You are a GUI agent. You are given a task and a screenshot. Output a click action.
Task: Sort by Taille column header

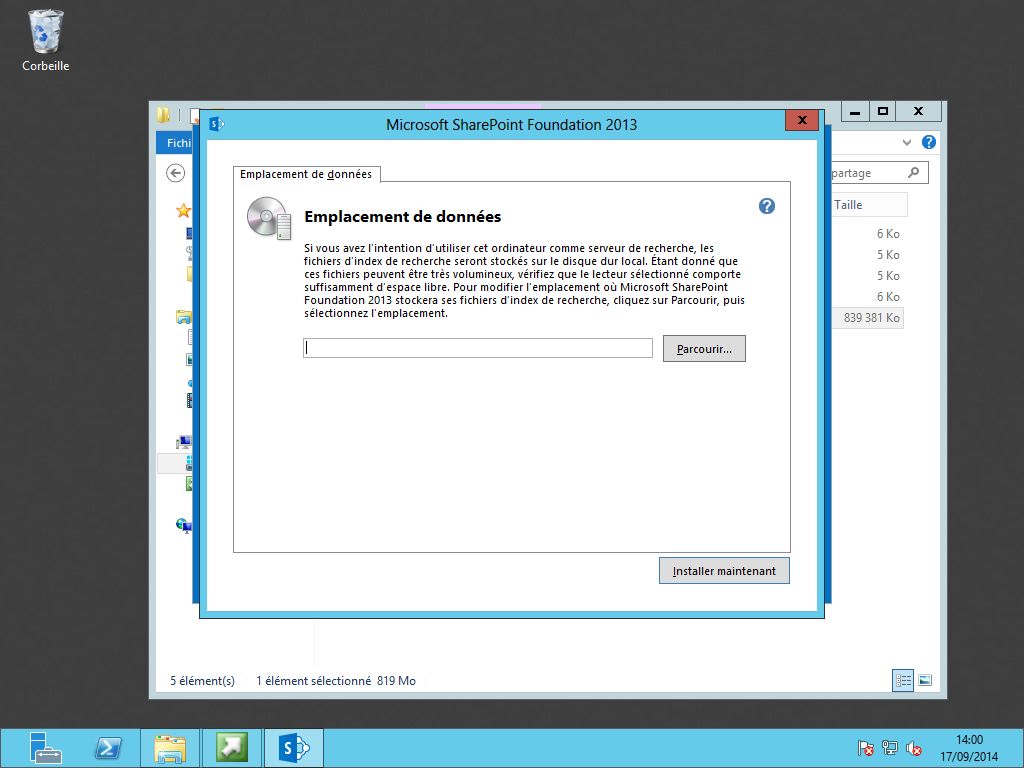pyautogui.click(x=869, y=204)
